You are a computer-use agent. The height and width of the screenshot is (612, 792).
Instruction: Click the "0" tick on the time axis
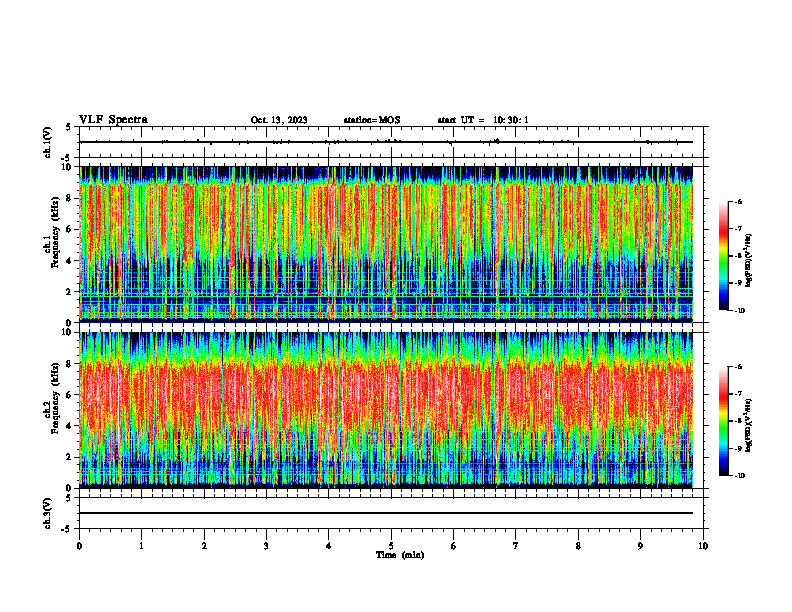click(79, 546)
